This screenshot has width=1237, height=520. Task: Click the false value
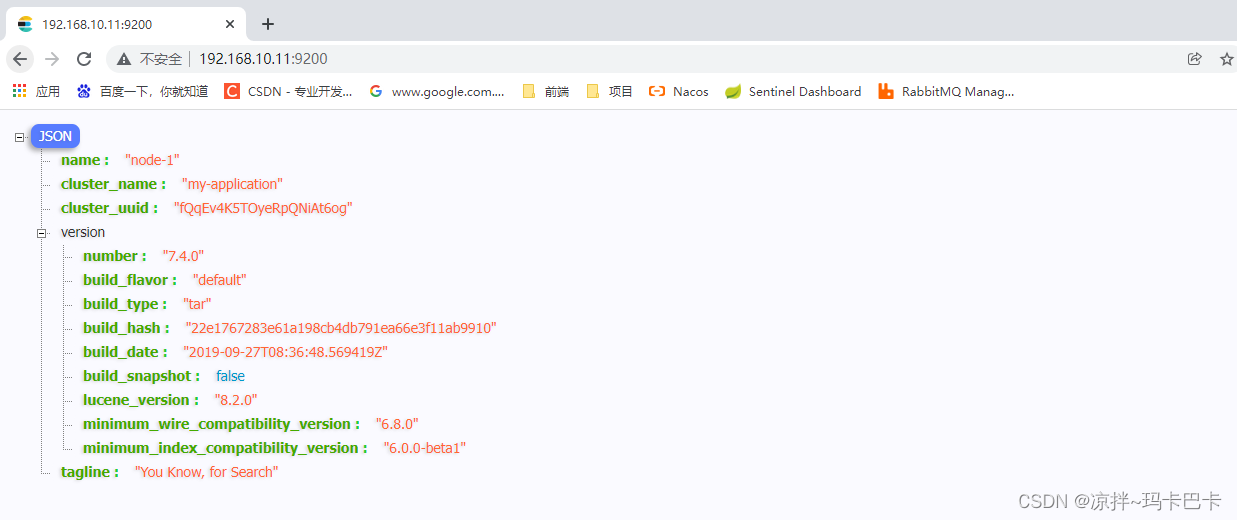pyautogui.click(x=230, y=376)
